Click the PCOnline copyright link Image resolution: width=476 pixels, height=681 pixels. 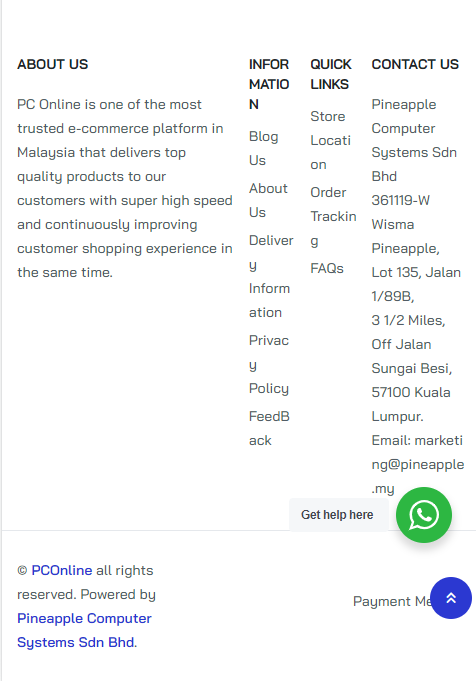(x=62, y=570)
